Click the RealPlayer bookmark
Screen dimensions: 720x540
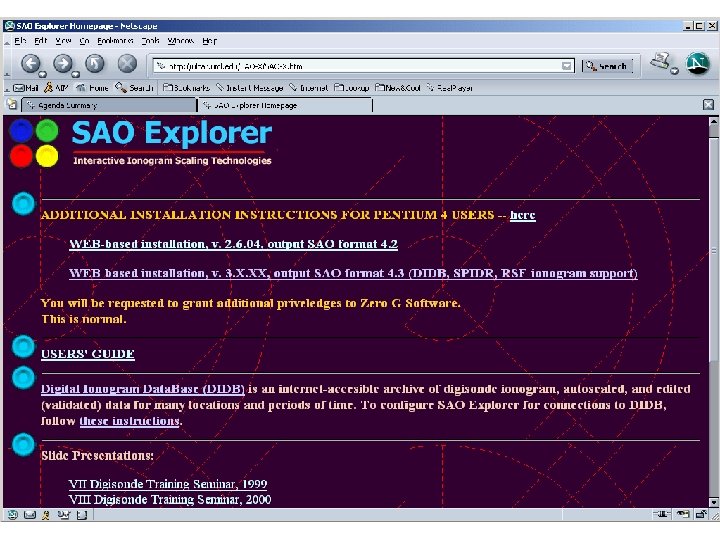pyautogui.click(x=450, y=87)
